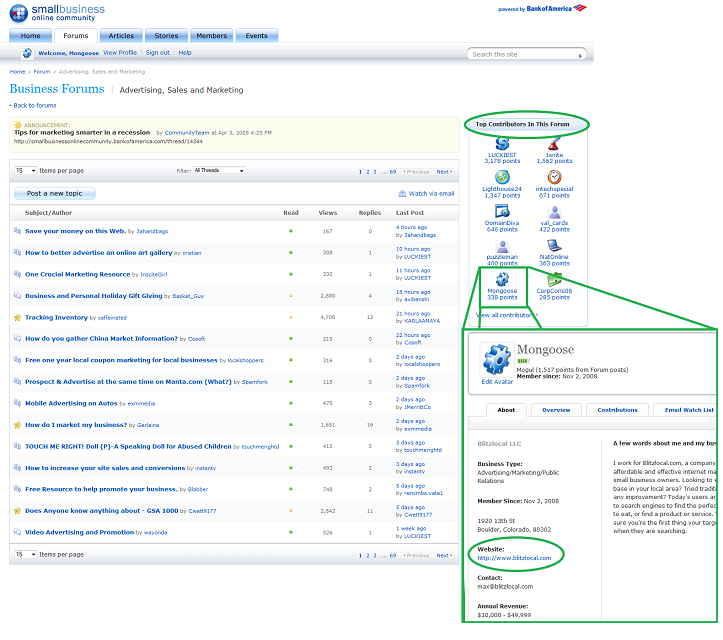This screenshot has height=640, width=723.
Task: Open Events tab
Action: (256, 36)
